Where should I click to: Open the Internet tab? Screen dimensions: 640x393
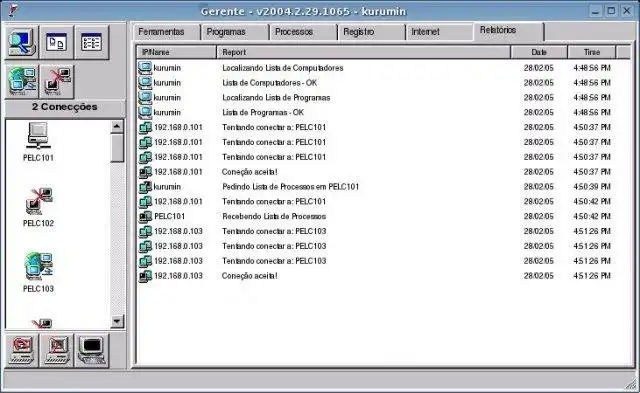439,32
